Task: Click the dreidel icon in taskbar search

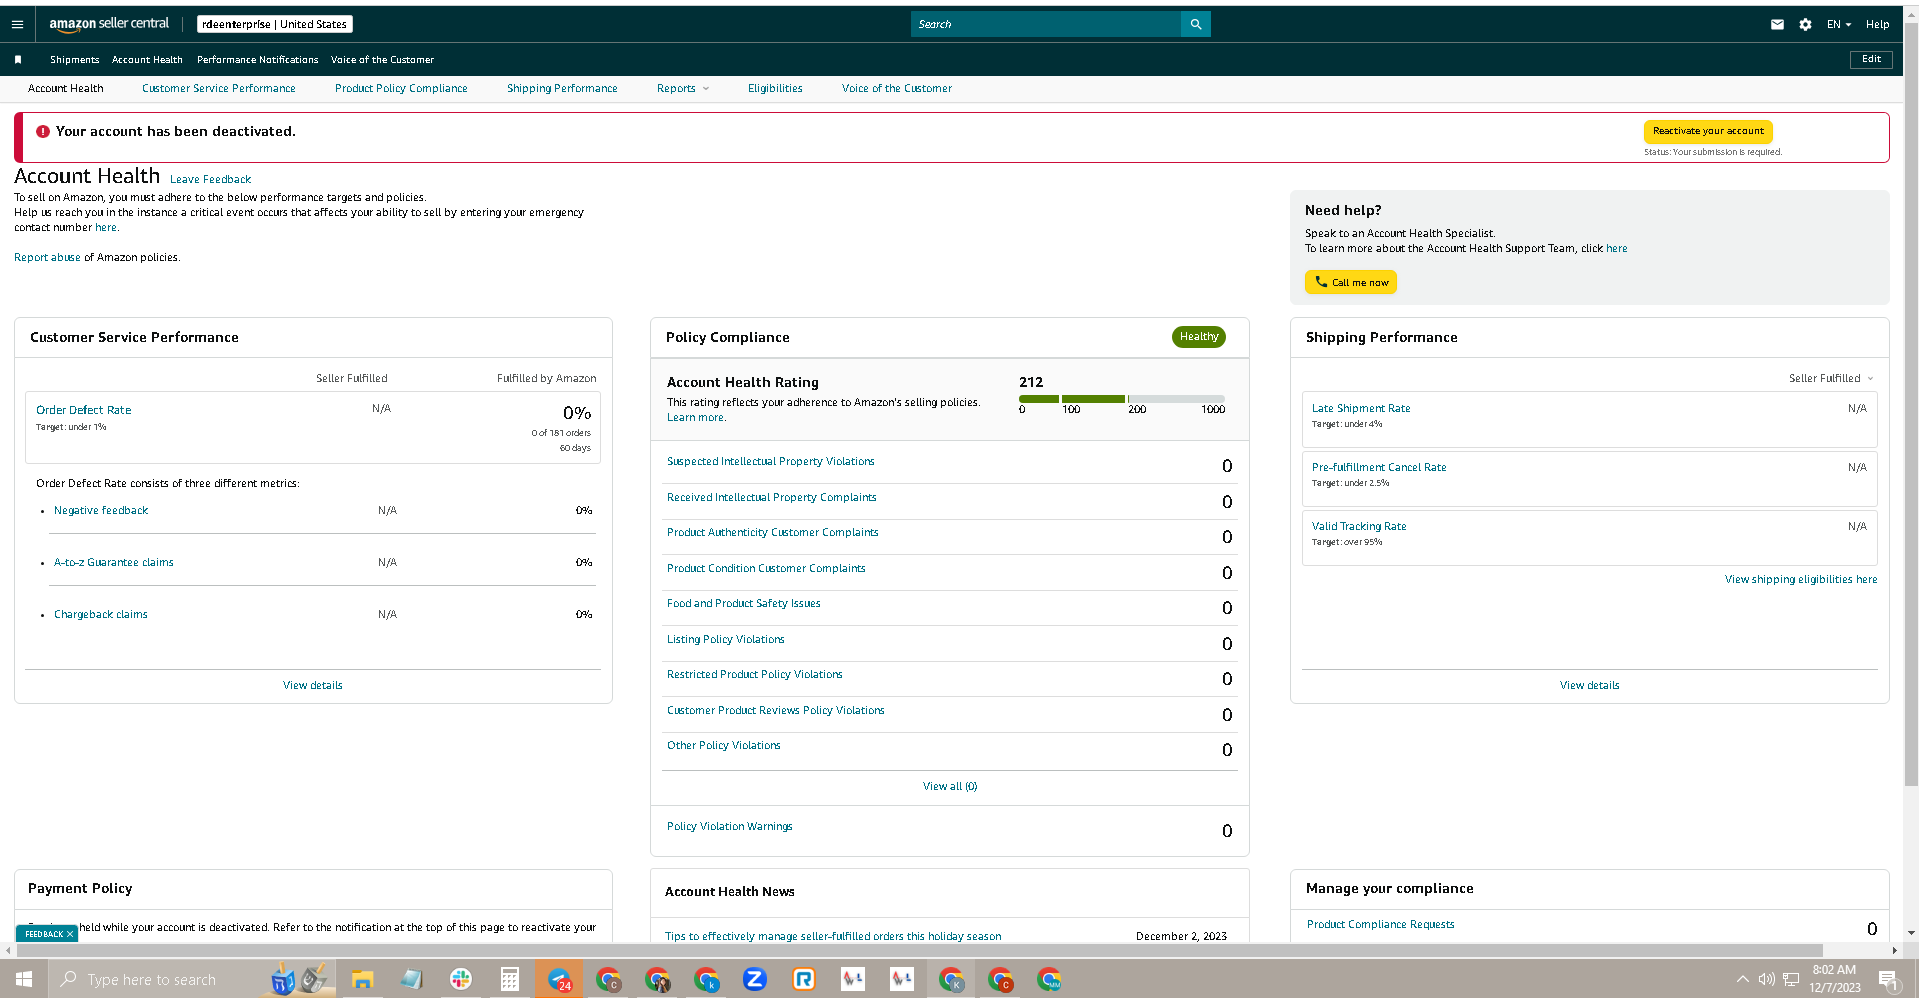Action: pyautogui.click(x=283, y=979)
